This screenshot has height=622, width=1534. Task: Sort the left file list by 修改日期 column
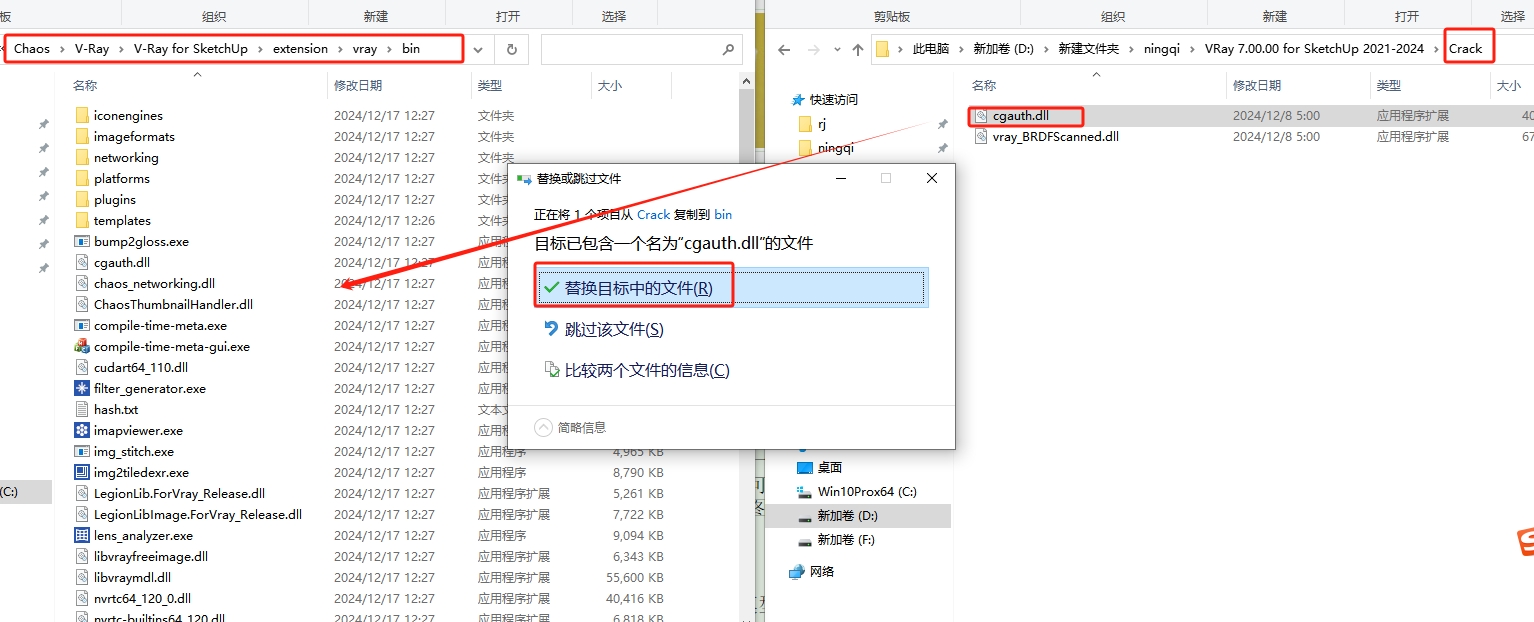(358, 85)
